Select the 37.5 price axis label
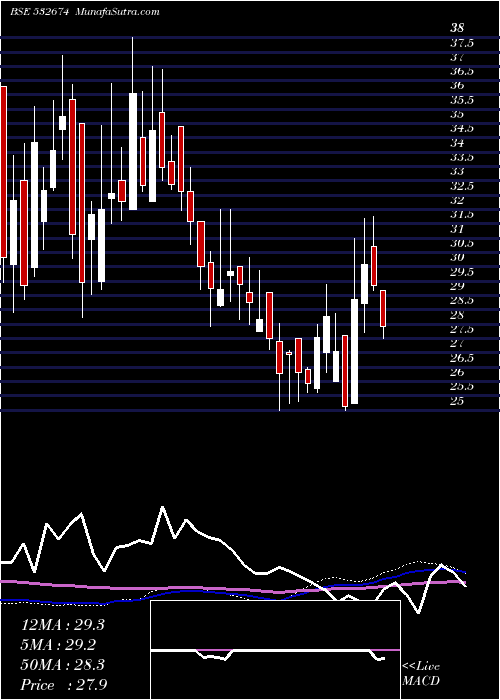The height and width of the screenshot is (700, 500). tap(461, 43)
